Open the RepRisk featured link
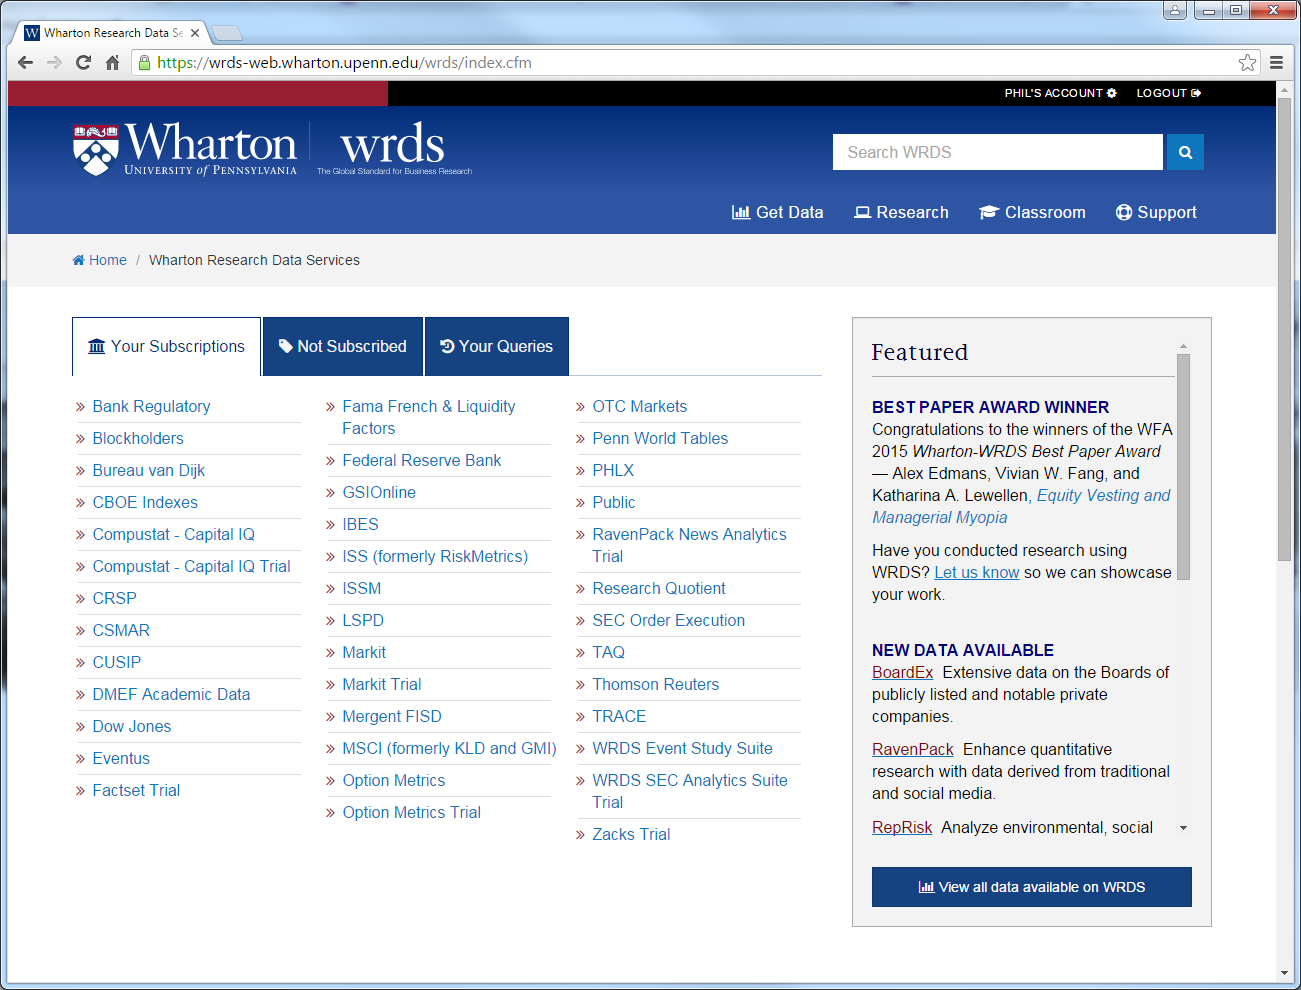This screenshot has height=990, width=1301. [x=901, y=827]
